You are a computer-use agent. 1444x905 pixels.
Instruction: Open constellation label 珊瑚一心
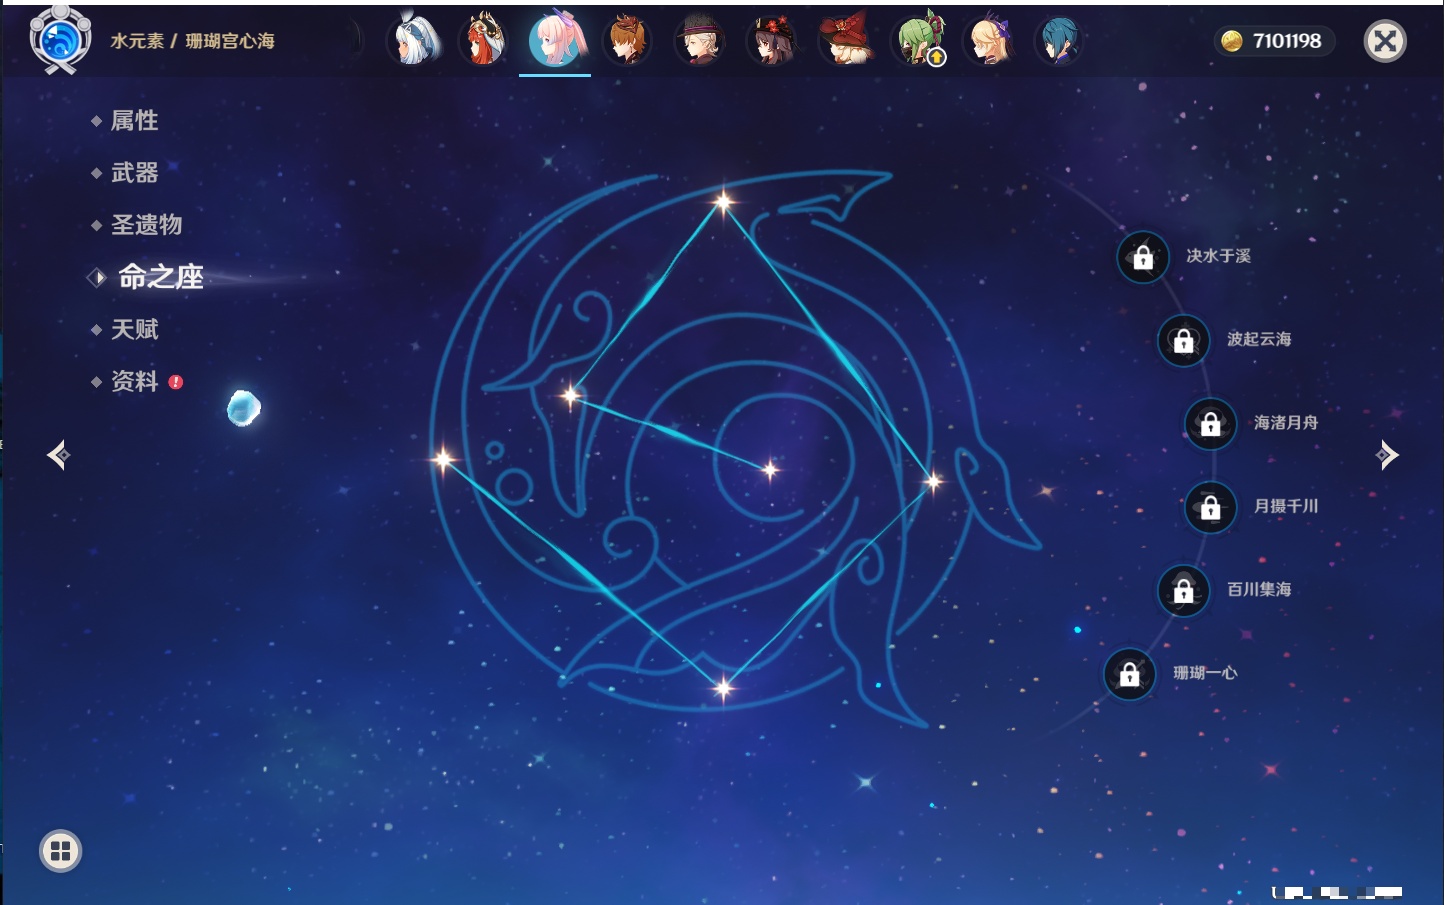click(1205, 673)
